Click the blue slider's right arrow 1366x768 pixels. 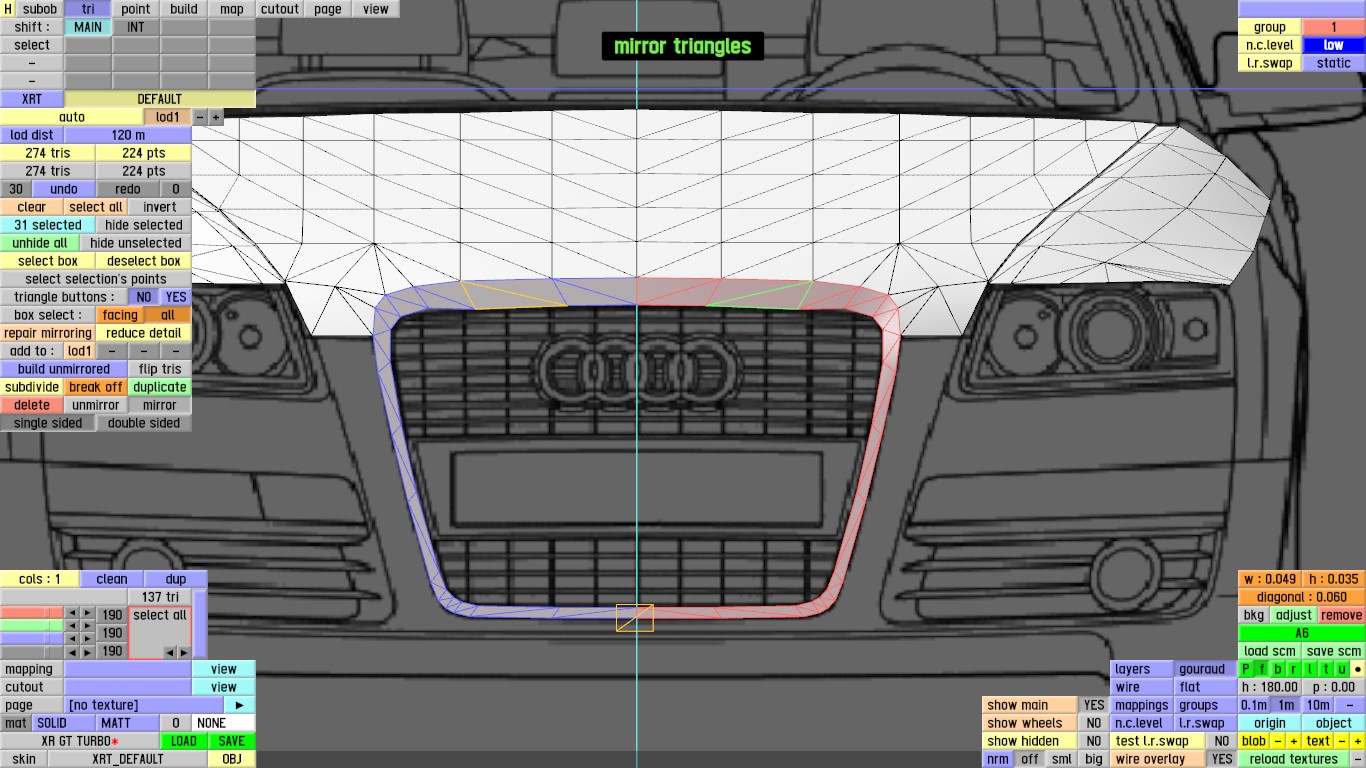point(87,639)
